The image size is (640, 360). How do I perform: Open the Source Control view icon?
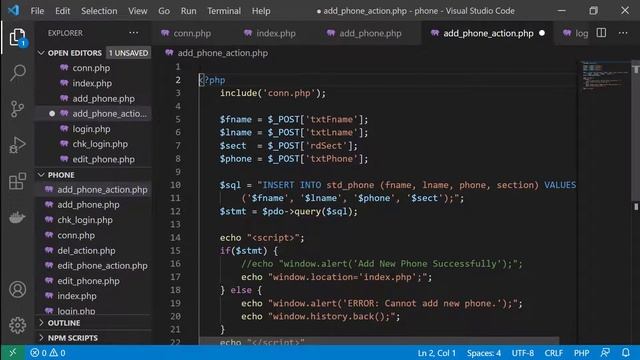click(x=17, y=109)
